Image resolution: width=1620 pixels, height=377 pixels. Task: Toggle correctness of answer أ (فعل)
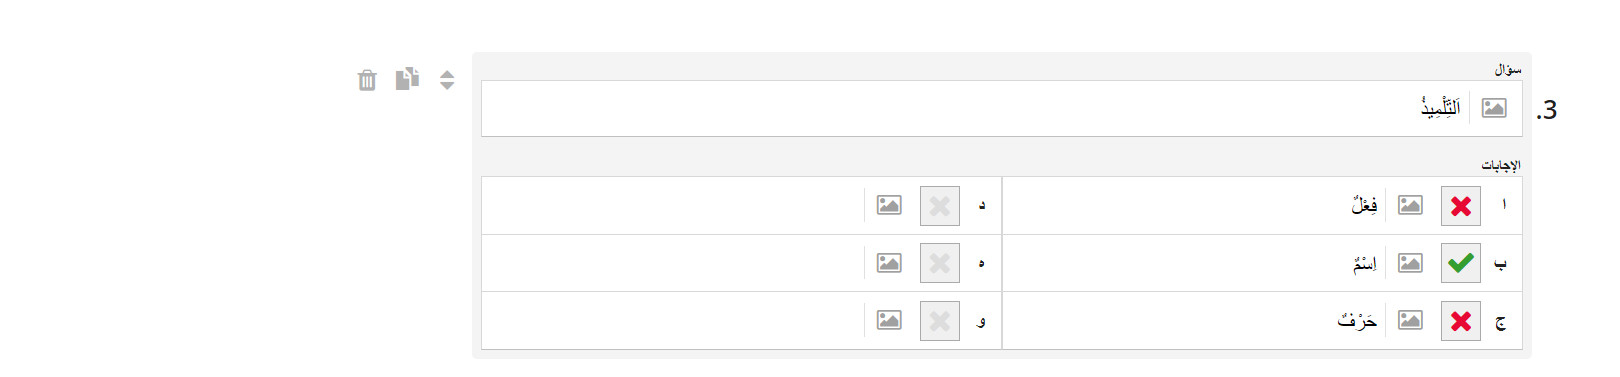tap(1461, 206)
